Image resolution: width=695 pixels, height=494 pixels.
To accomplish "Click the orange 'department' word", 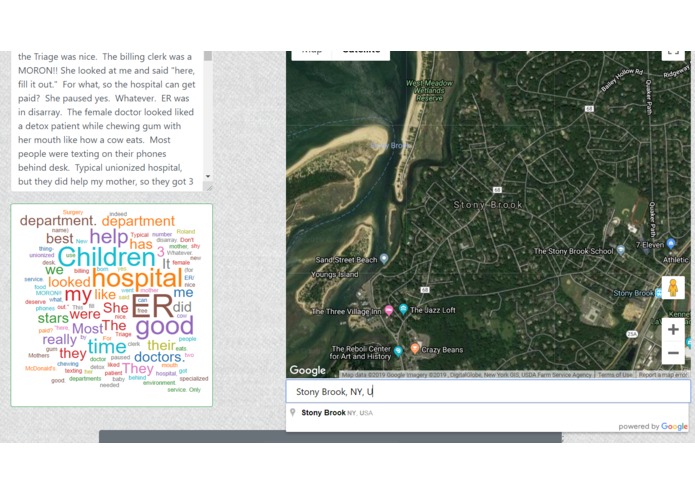I will point(138,221).
